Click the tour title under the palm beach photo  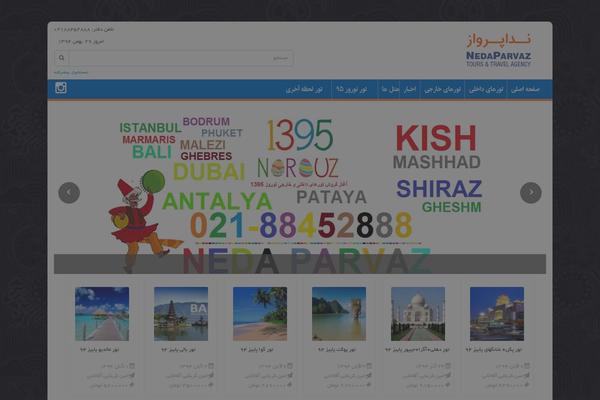tap(257, 349)
